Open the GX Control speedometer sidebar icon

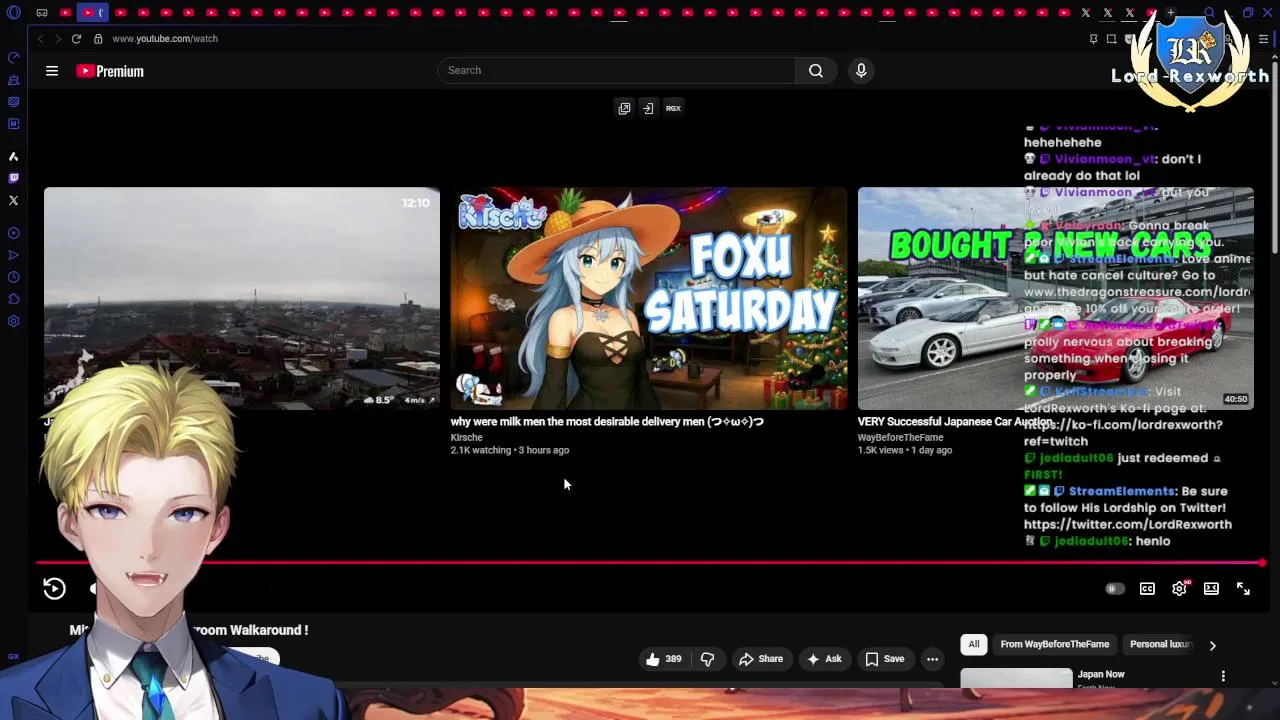click(x=13, y=57)
